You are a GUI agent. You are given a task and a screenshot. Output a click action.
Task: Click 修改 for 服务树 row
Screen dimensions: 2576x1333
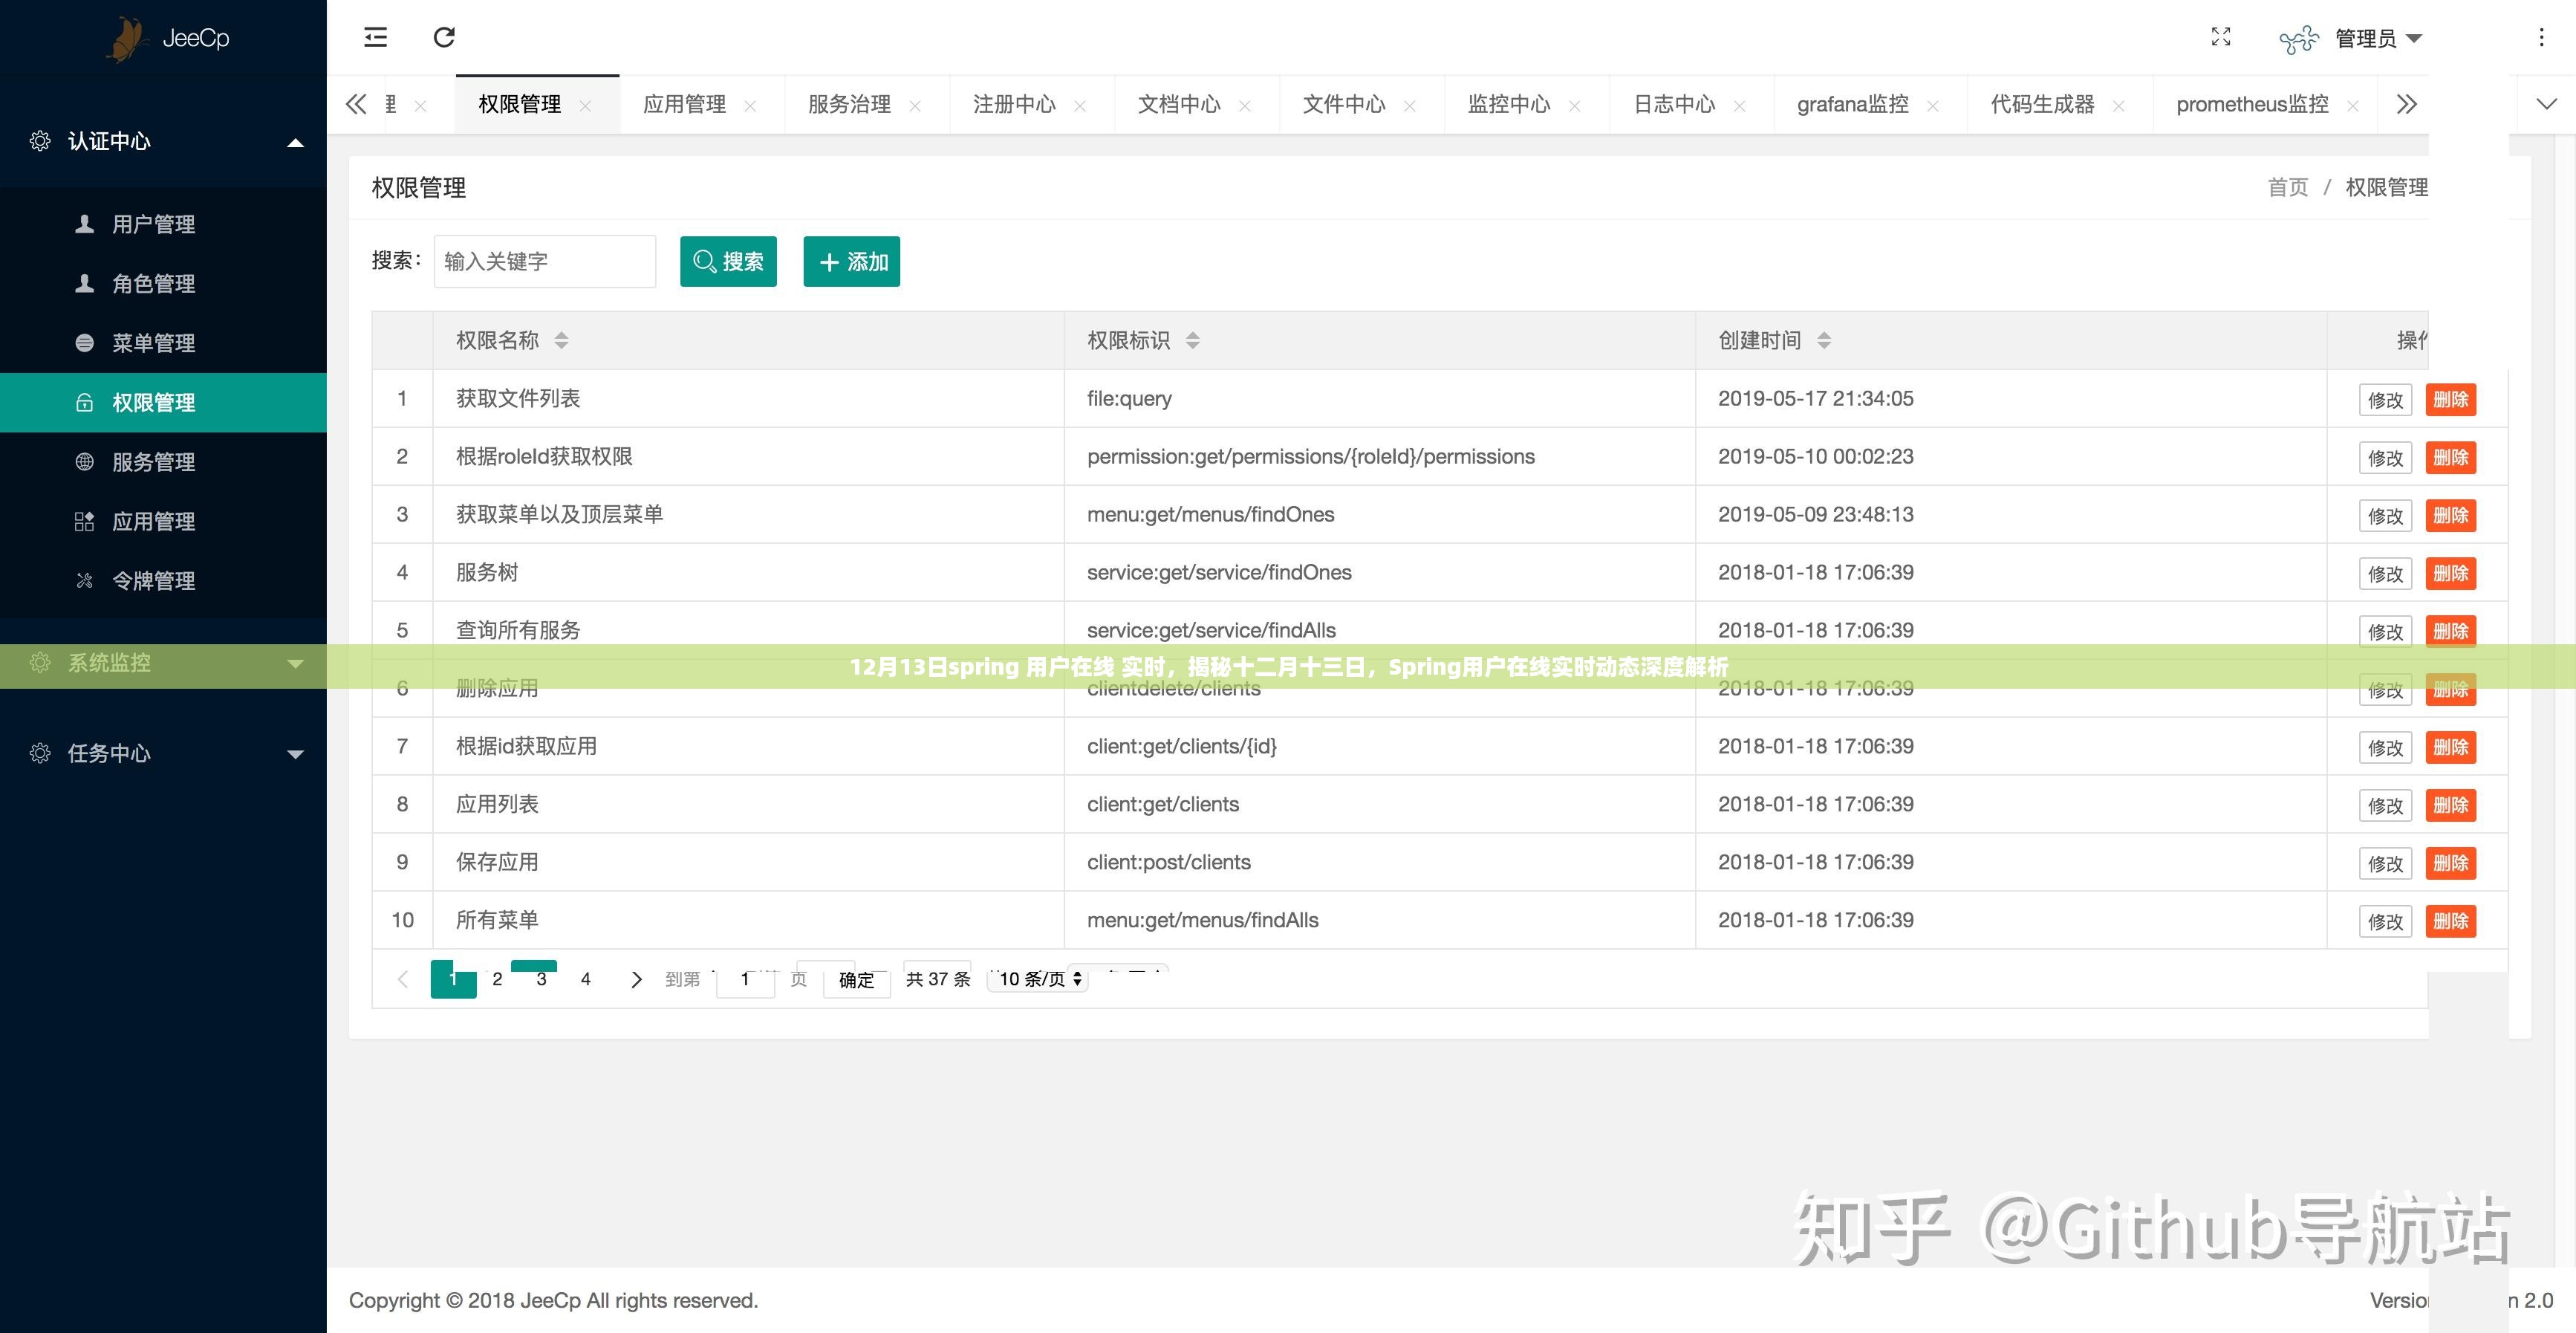[x=2385, y=574]
